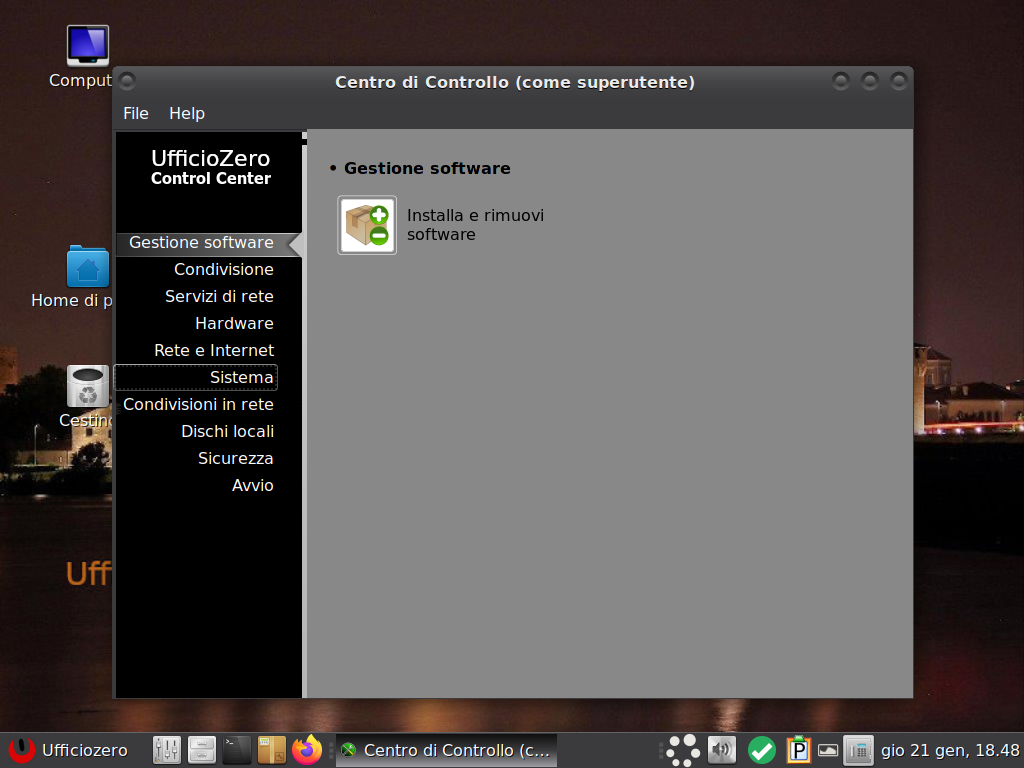Screen dimensions: 1024x768
Task: Open the Cestino trash desktop icon
Action: [x=88, y=387]
